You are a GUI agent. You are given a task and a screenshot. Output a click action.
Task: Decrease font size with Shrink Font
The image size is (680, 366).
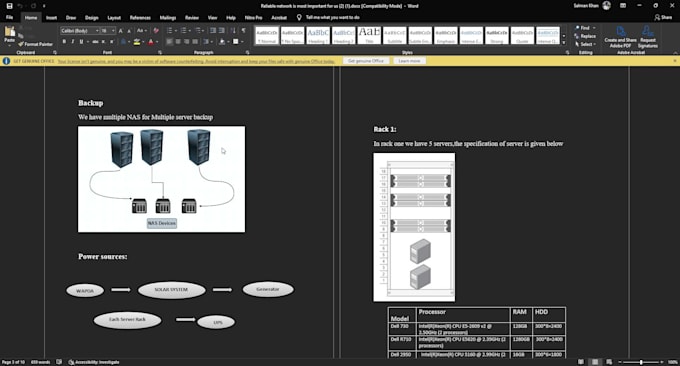tap(129, 31)
